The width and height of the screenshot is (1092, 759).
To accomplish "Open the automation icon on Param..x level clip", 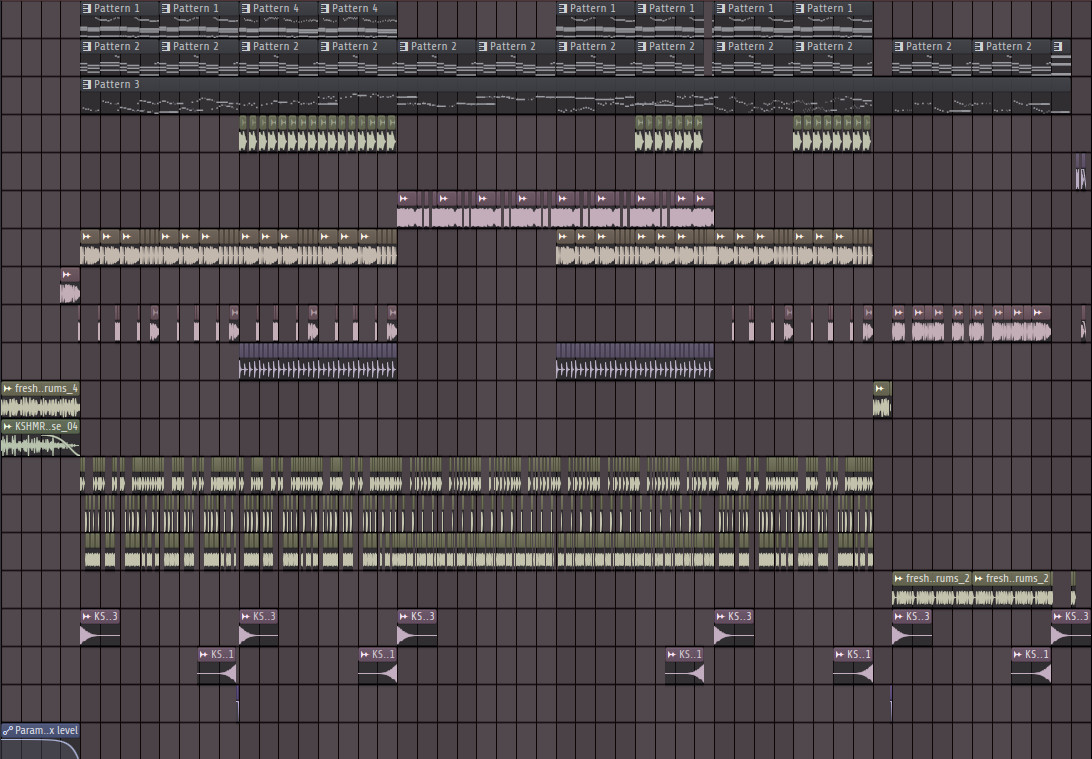I will (8, 730).
